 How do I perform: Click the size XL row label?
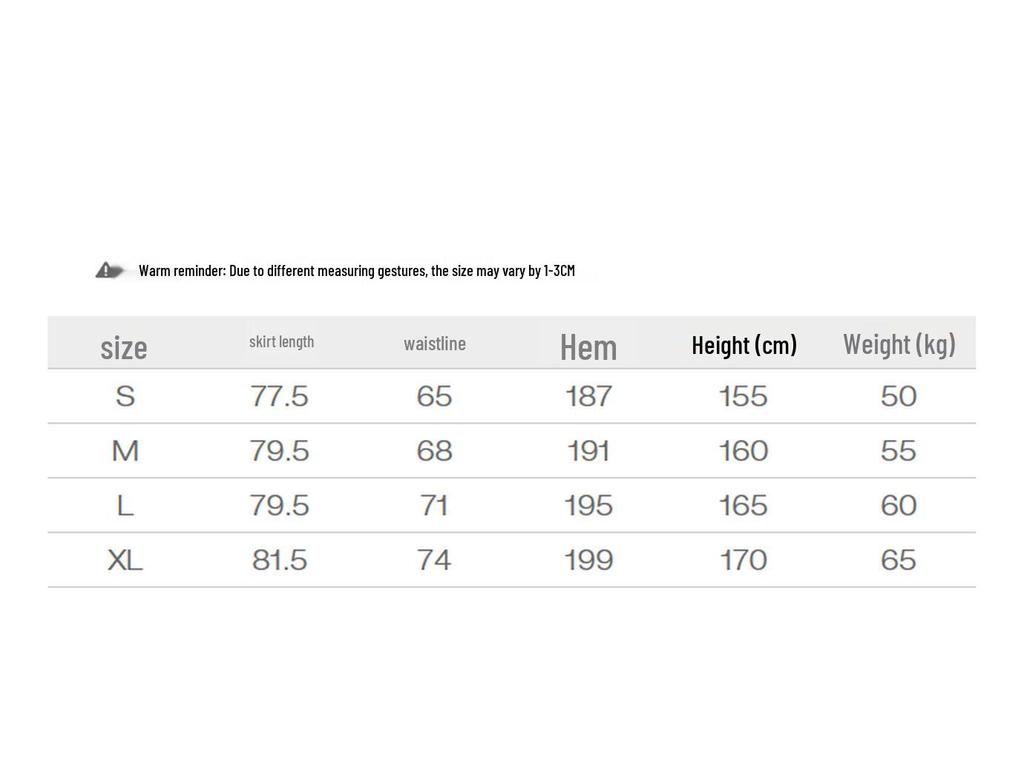coord(125,560)
